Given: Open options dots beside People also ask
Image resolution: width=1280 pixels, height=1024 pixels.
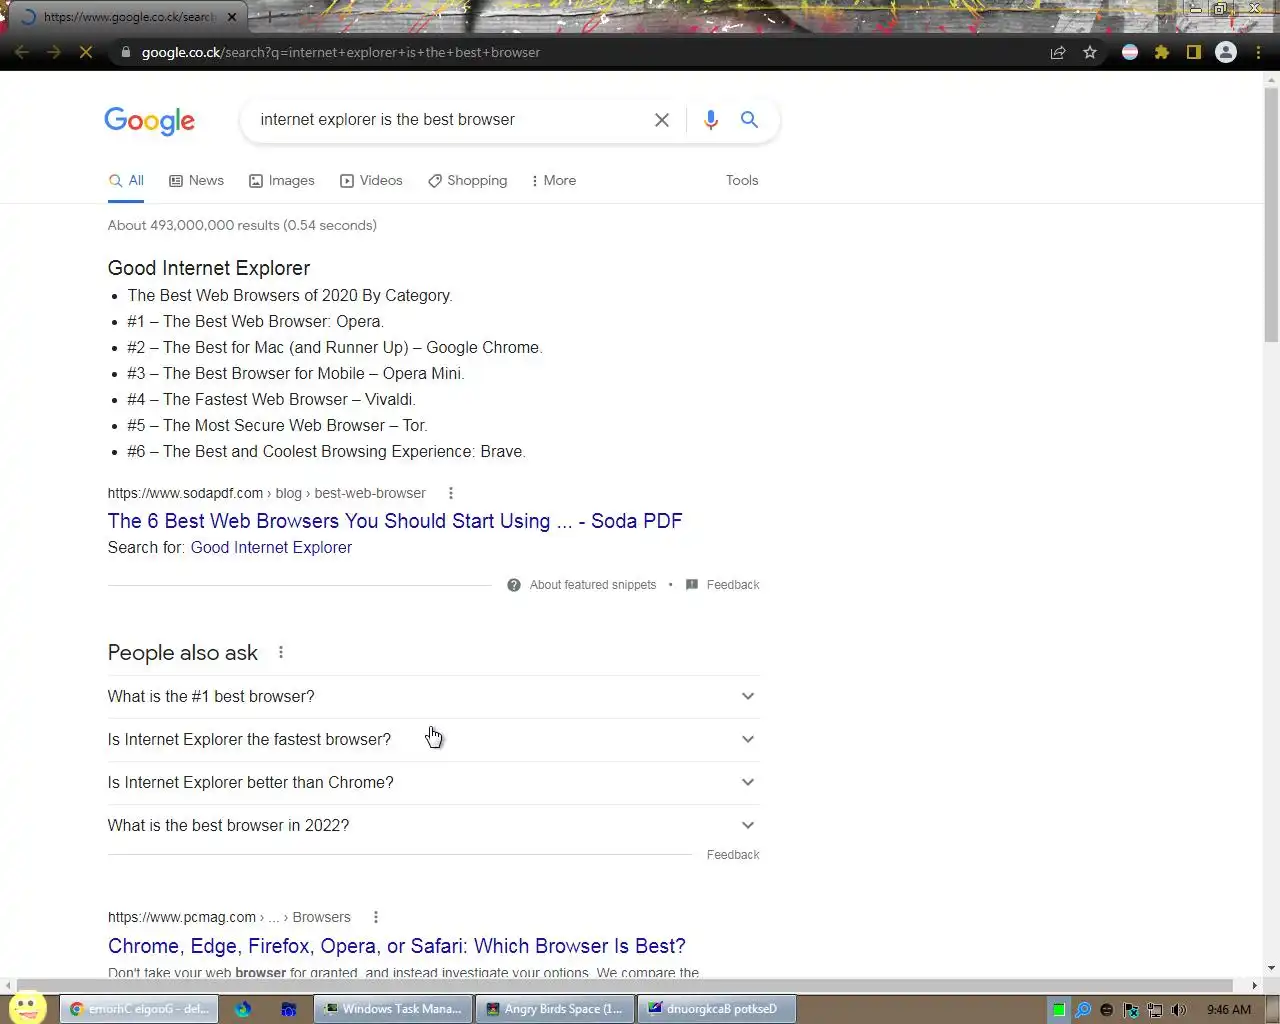Looking at the screenshot, I should pos(281,652).
